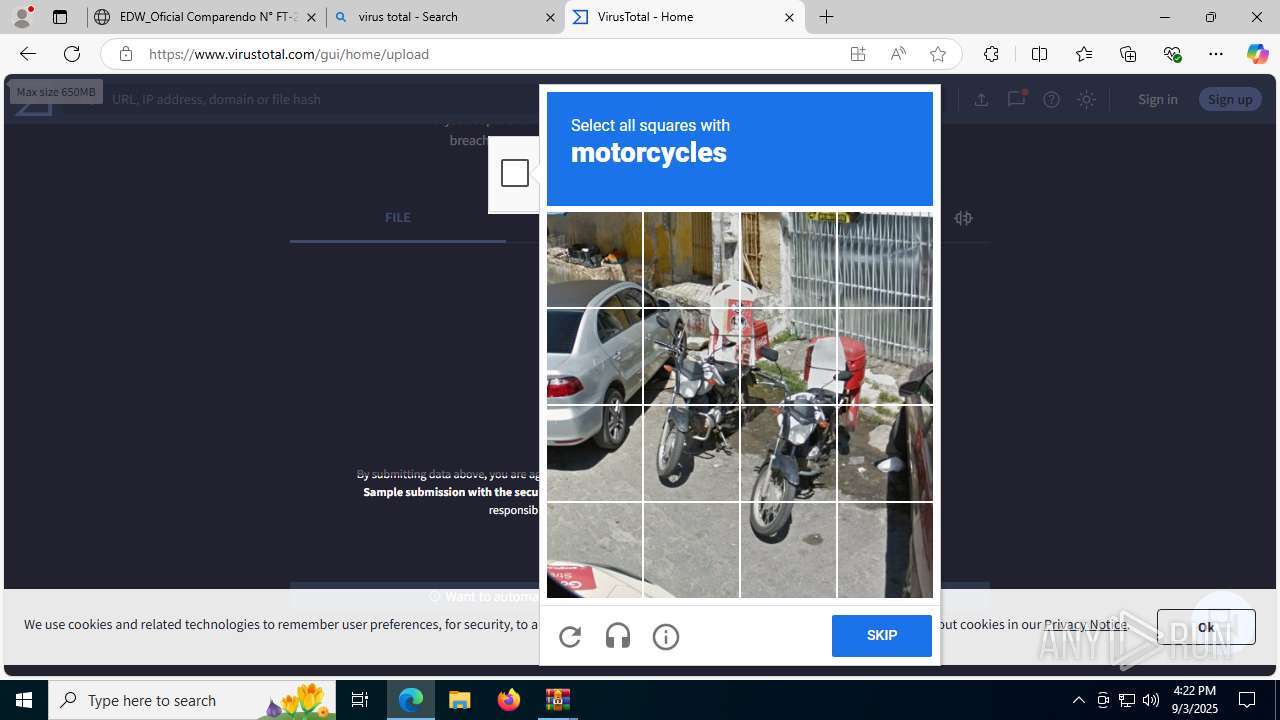Toggle split screen view

point(1039,54)
